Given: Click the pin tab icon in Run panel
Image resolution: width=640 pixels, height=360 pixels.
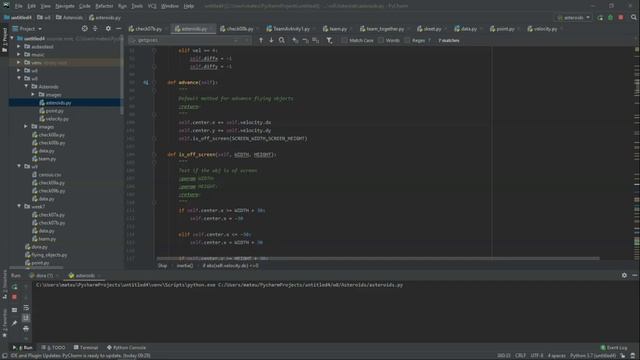Looking at the screenshot, I should pyautogui.click(x=14, y=323).
